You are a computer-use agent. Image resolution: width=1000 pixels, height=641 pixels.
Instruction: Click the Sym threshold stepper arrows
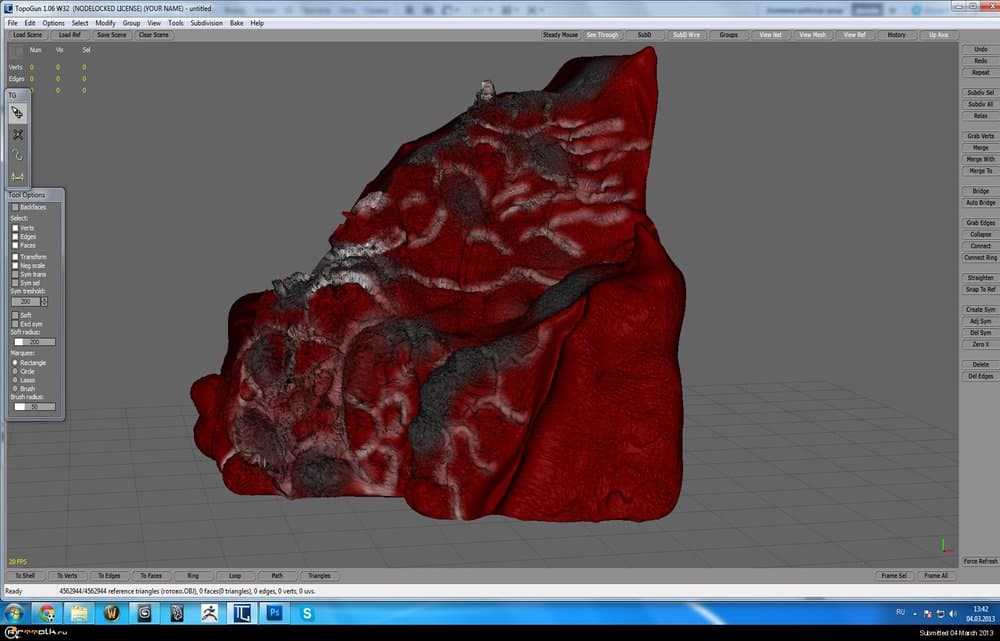coord(45,301)
